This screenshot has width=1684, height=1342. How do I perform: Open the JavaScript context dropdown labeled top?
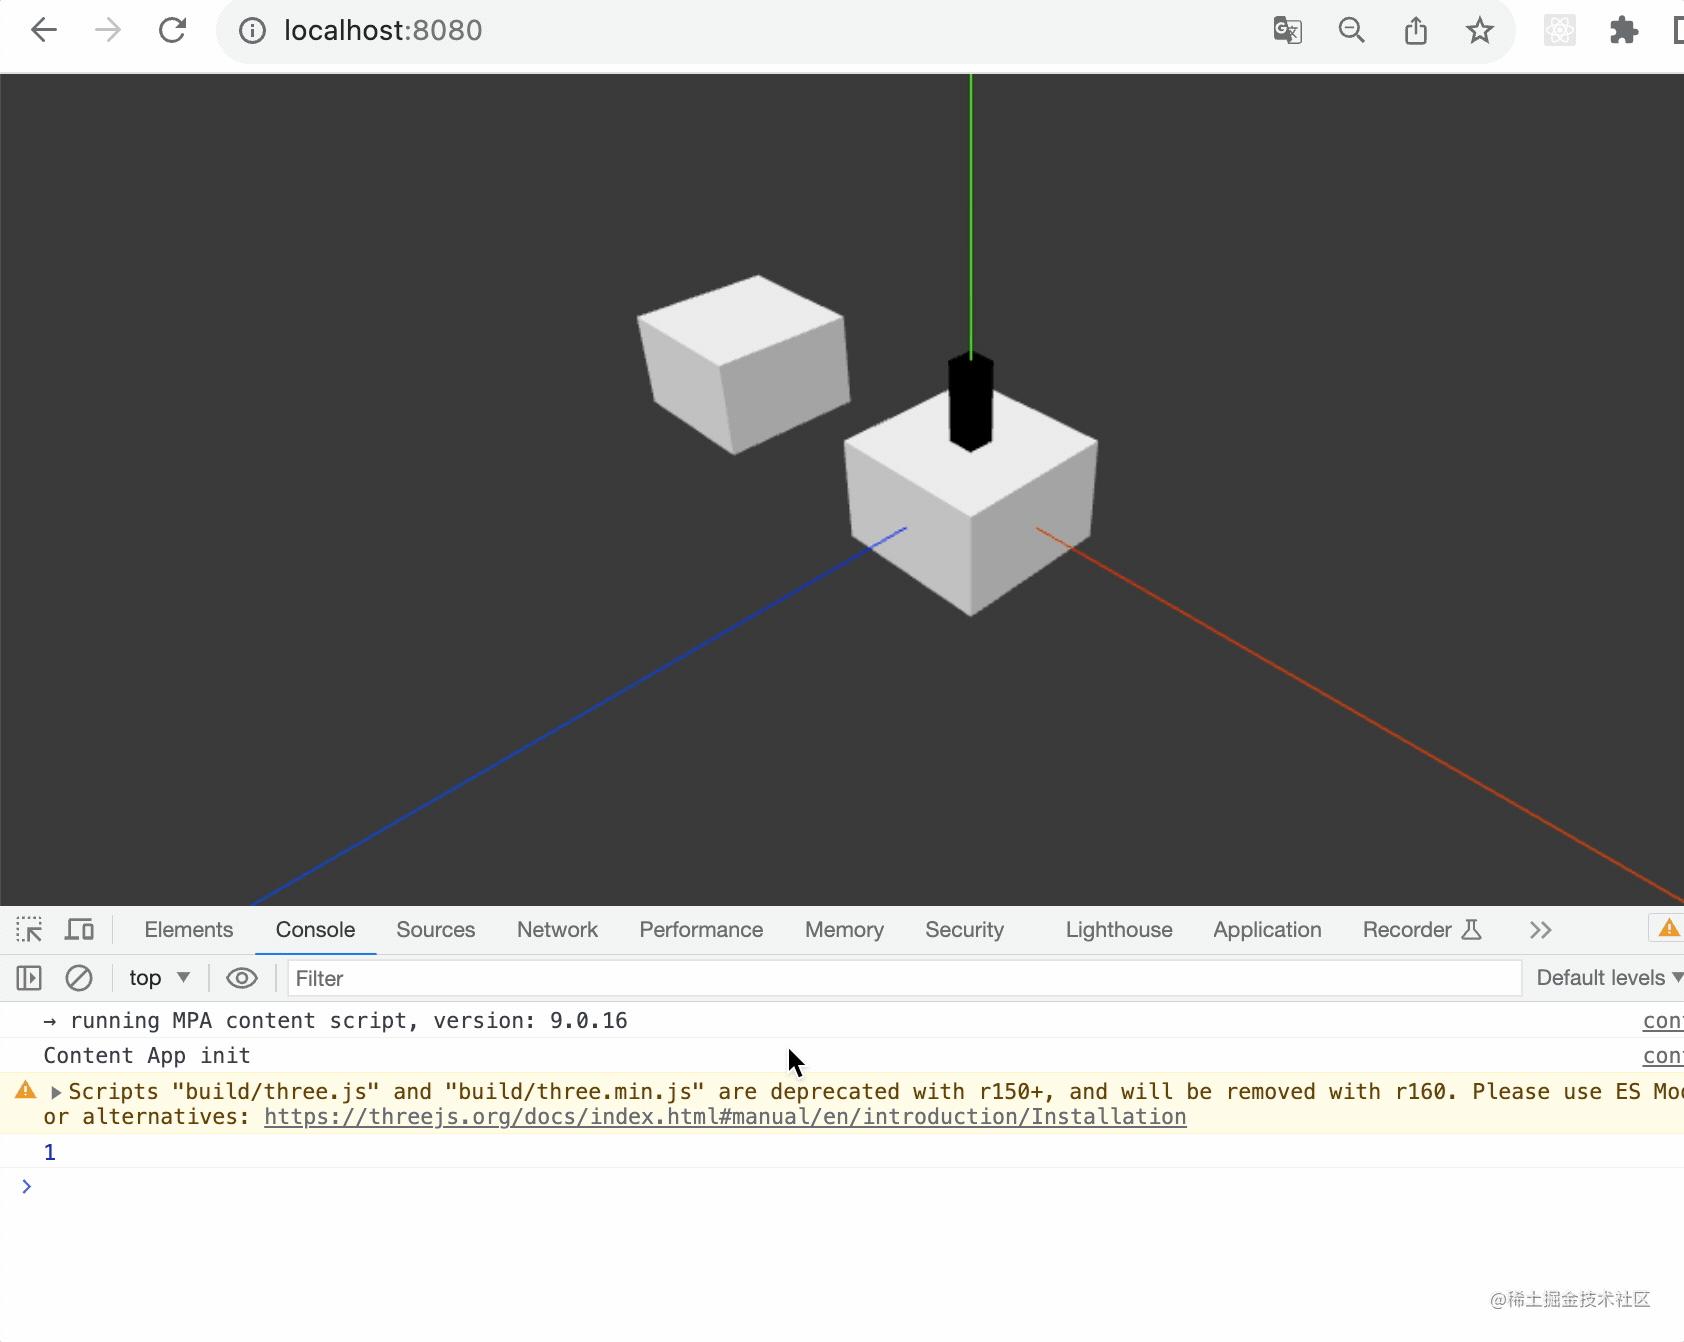pos(156,977)
